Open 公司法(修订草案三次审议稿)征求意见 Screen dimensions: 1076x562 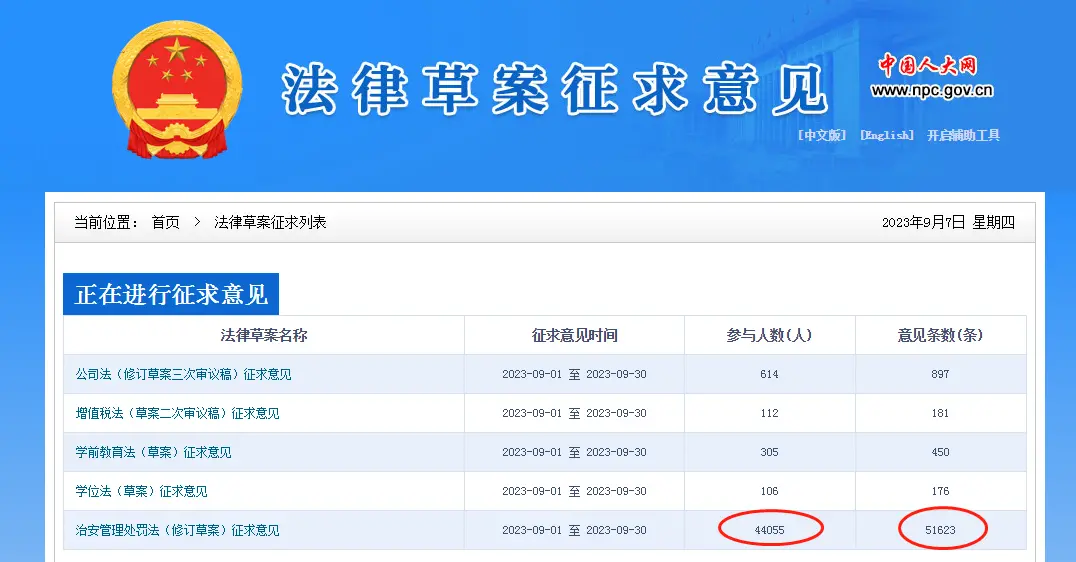tap(183, 374)
